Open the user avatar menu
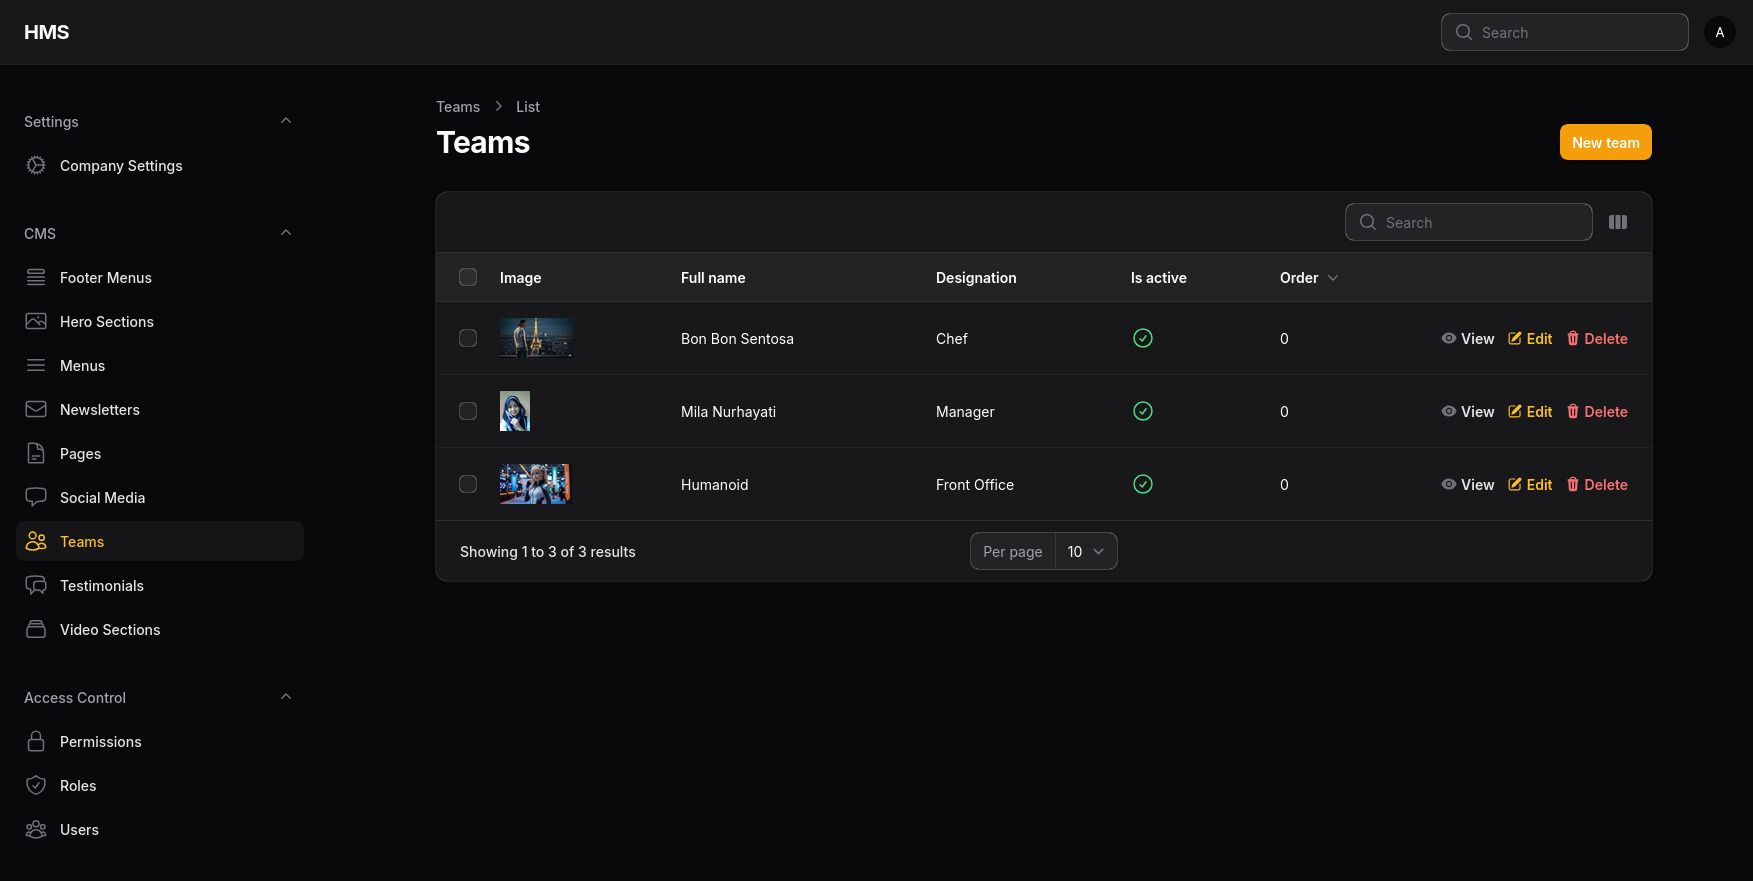Image resolution: width=1753 pixels, height=881 pixels. (1719, 32)
